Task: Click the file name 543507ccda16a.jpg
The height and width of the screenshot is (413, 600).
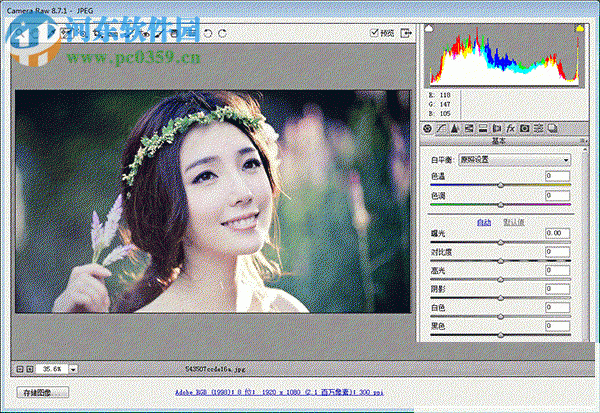Action: pos(215,369)
